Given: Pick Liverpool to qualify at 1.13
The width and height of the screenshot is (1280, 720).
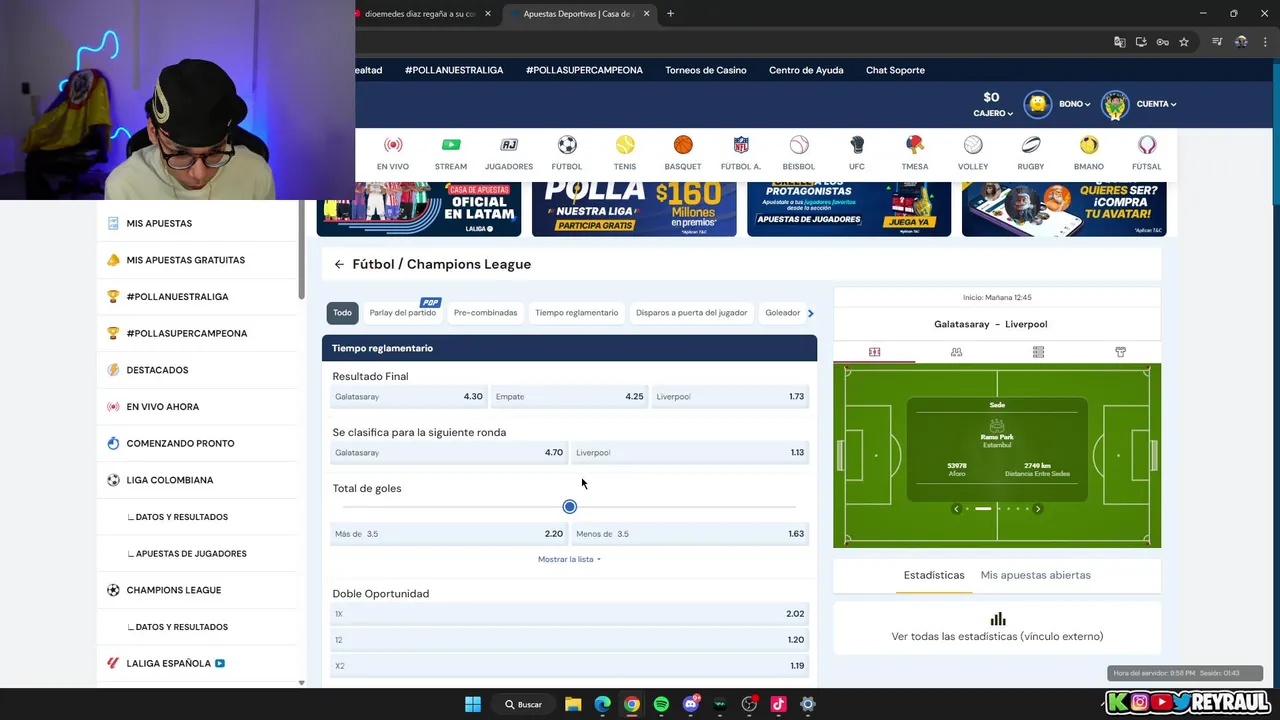Looking at the screenshot, I should pyautogui.click(x=690, y=453).
